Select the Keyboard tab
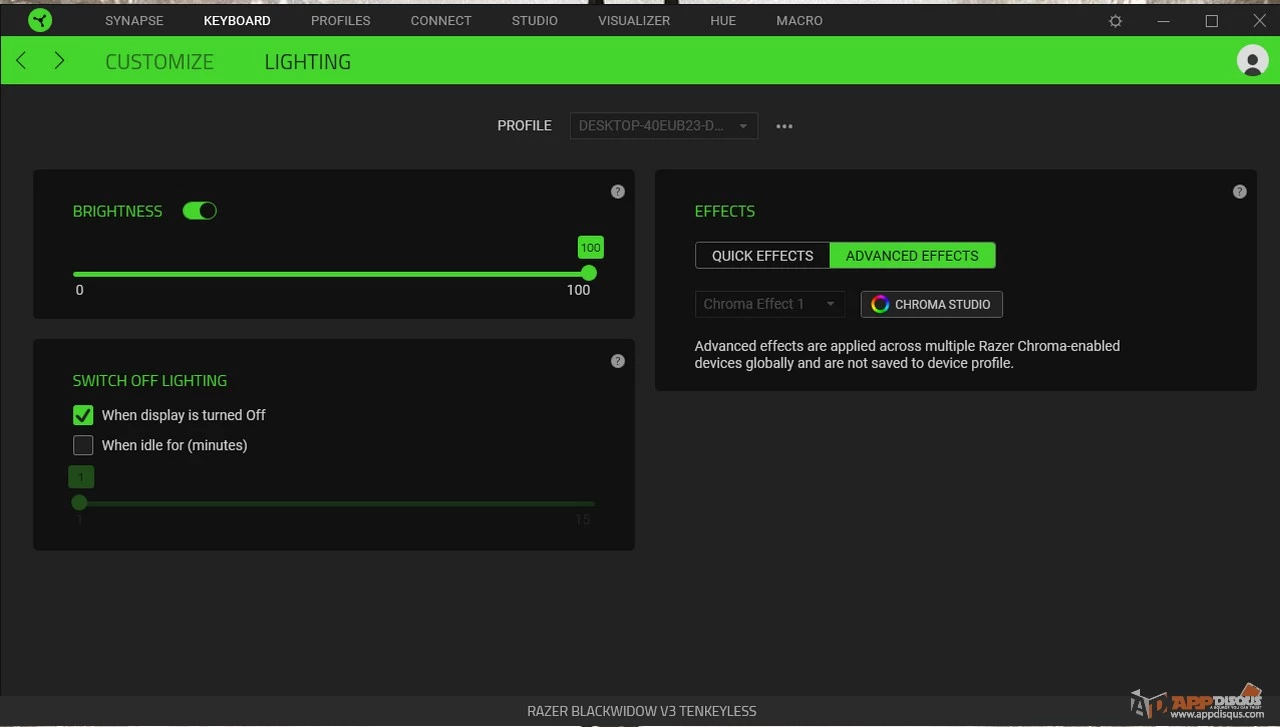The width and height of the screenshot is (1280, 727). pyautogui.click(x=237, y=20)
